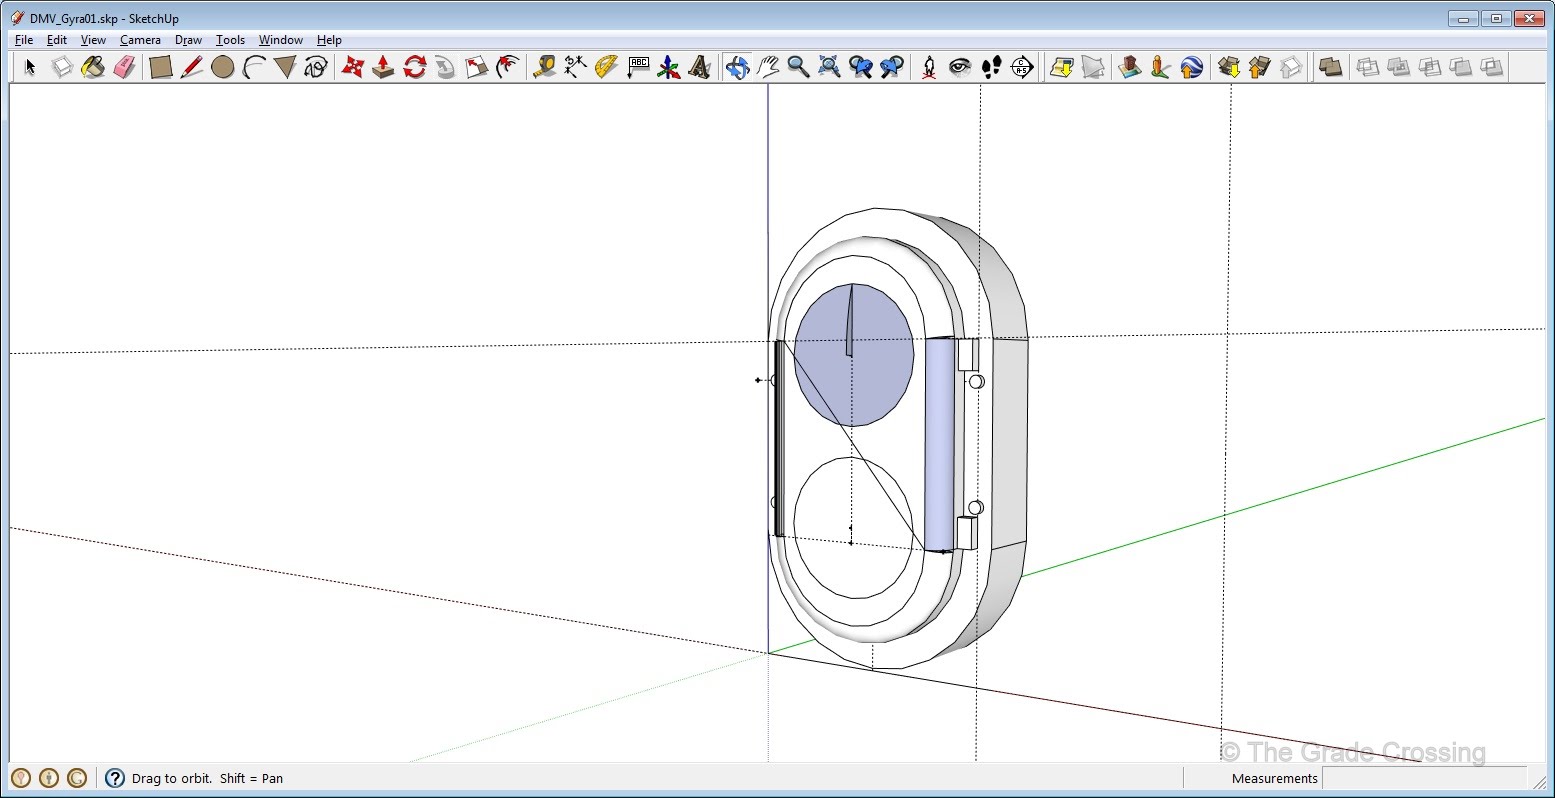Select the Move tool
1555x798 pixels.
[x=352, y=67]
